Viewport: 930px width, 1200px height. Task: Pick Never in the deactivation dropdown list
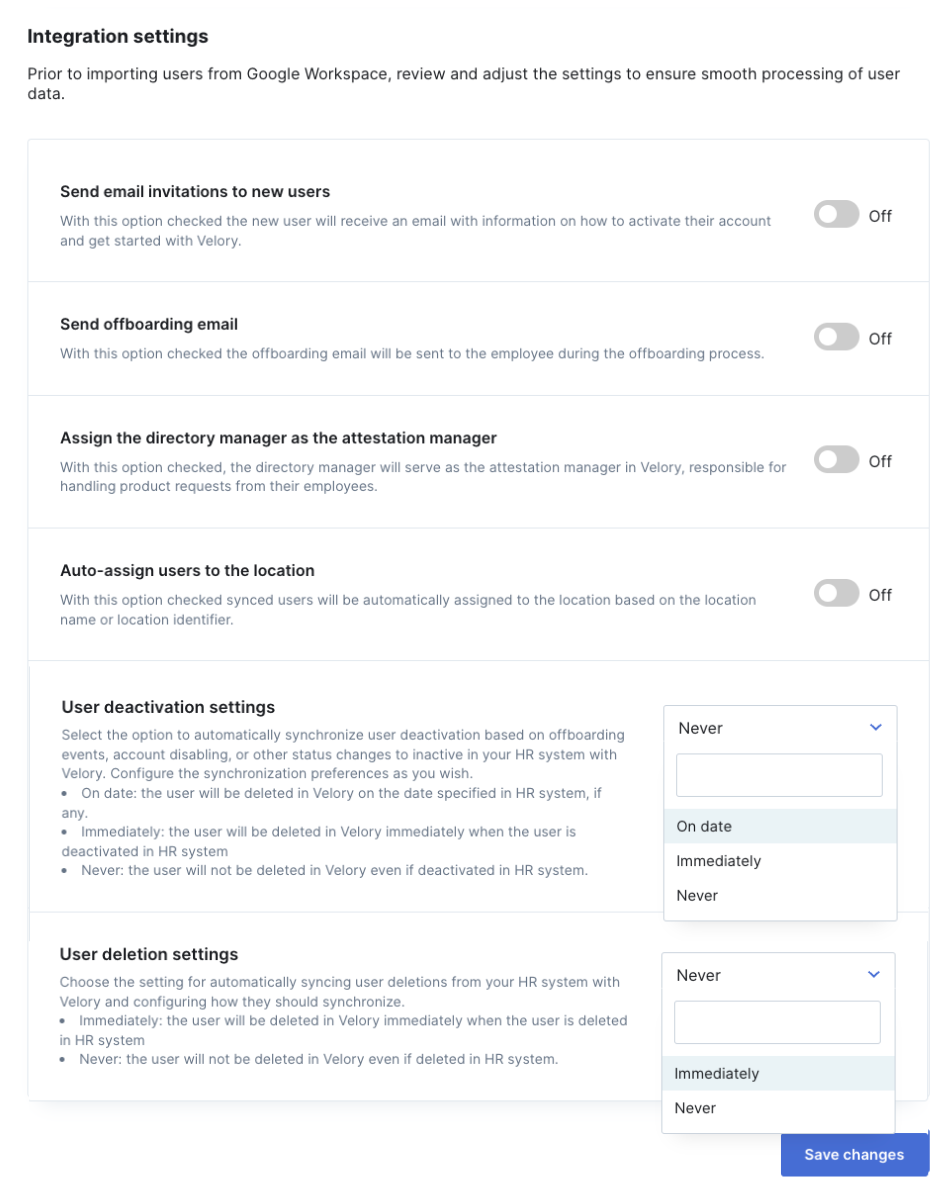pyautogui.click(x=780, y=895)
